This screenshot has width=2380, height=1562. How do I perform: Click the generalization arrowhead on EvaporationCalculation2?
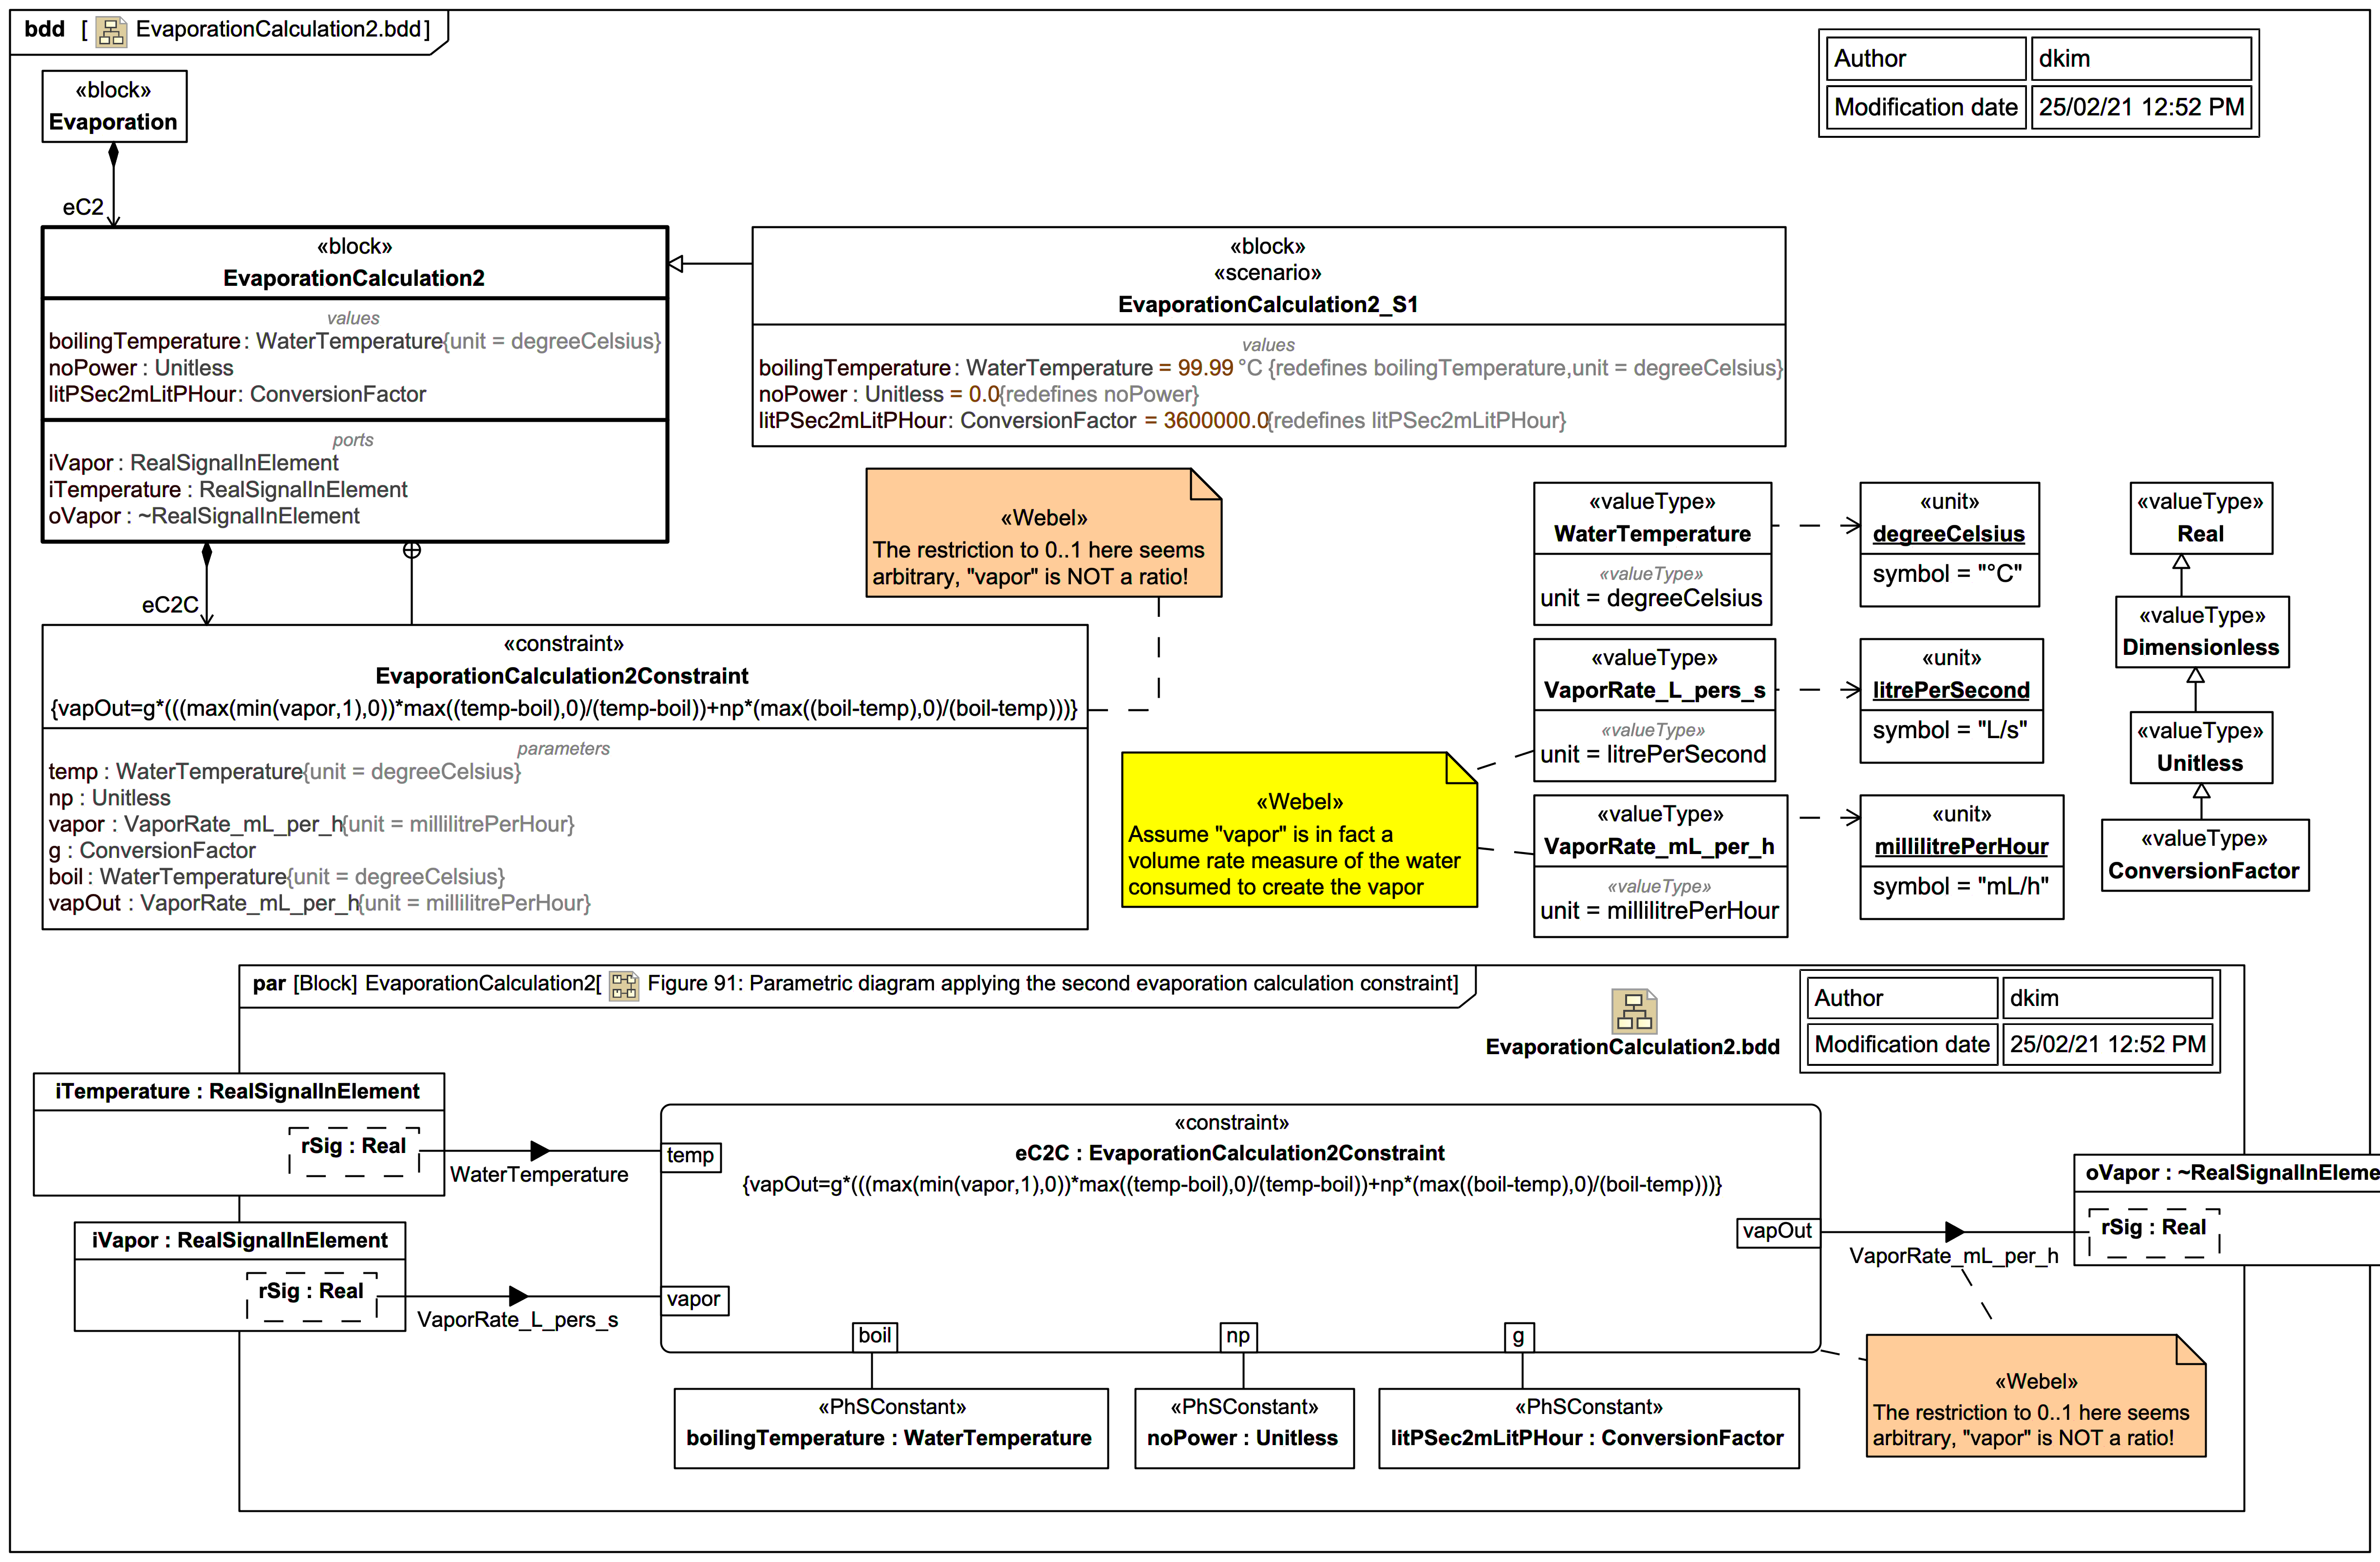676,264
